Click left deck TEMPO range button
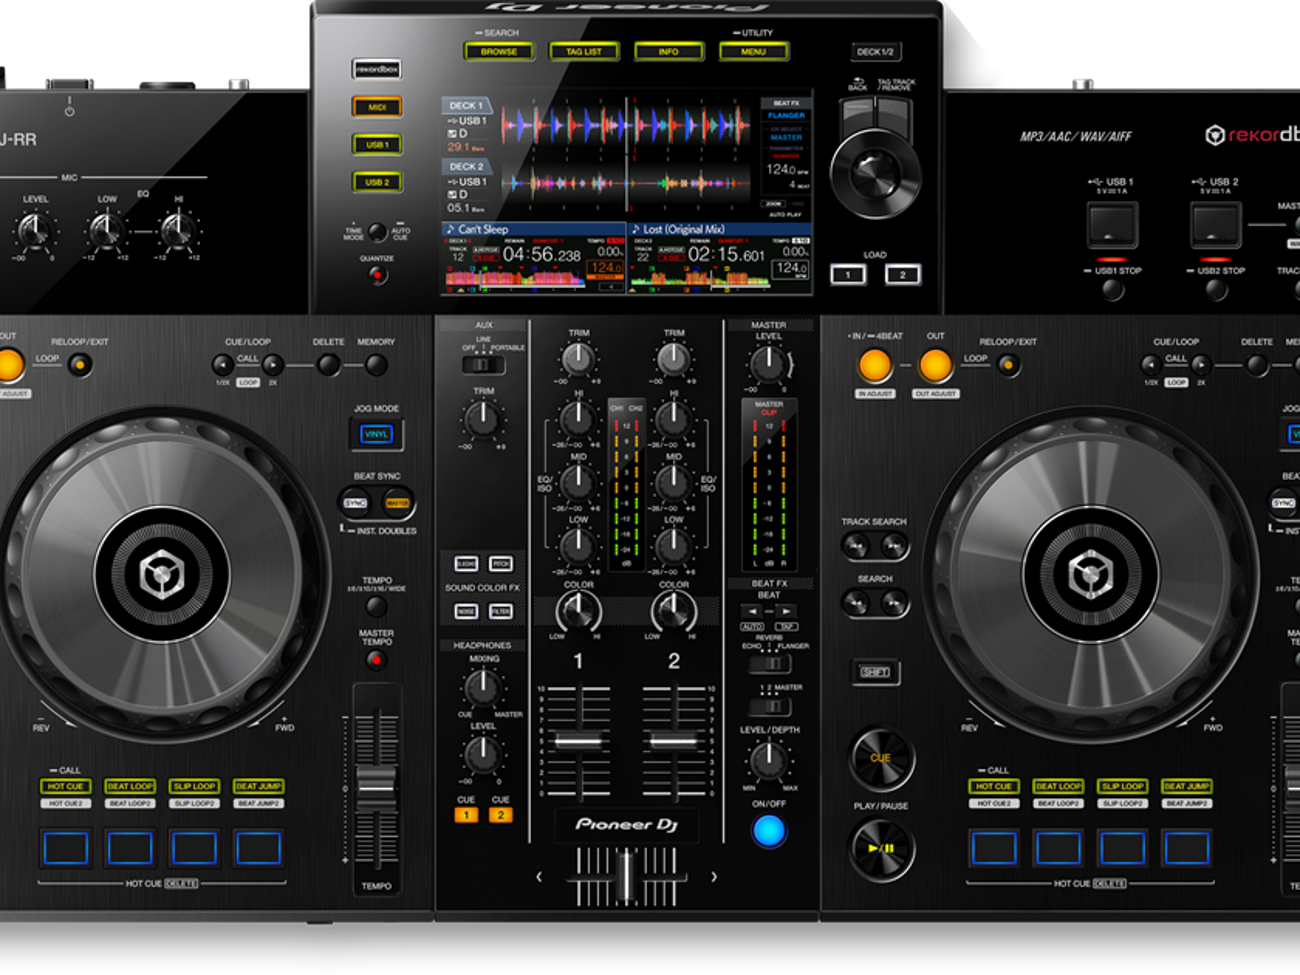The height and width of the screenshot is (975, 1300). 376,606
